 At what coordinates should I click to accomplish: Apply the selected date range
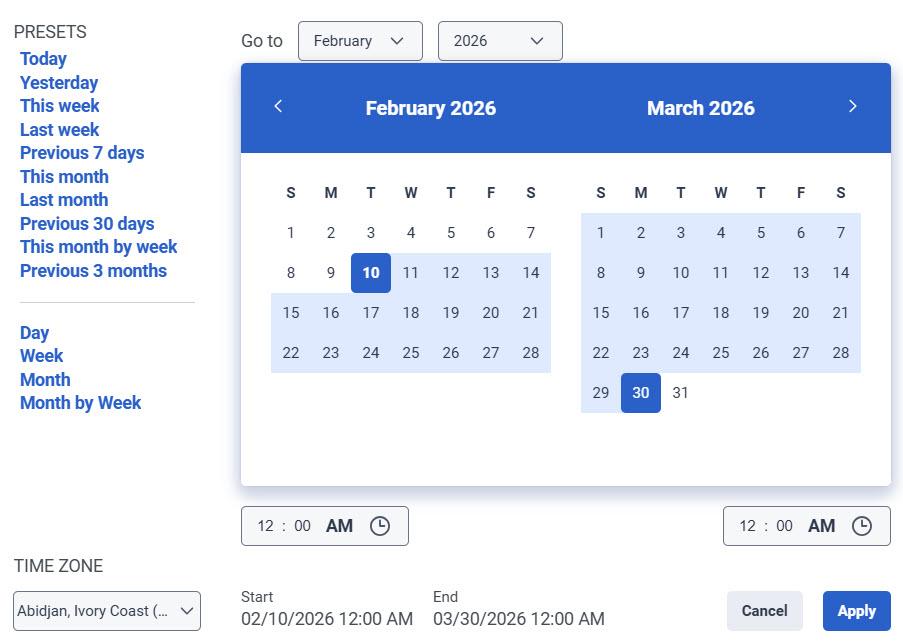coord(856,610)
